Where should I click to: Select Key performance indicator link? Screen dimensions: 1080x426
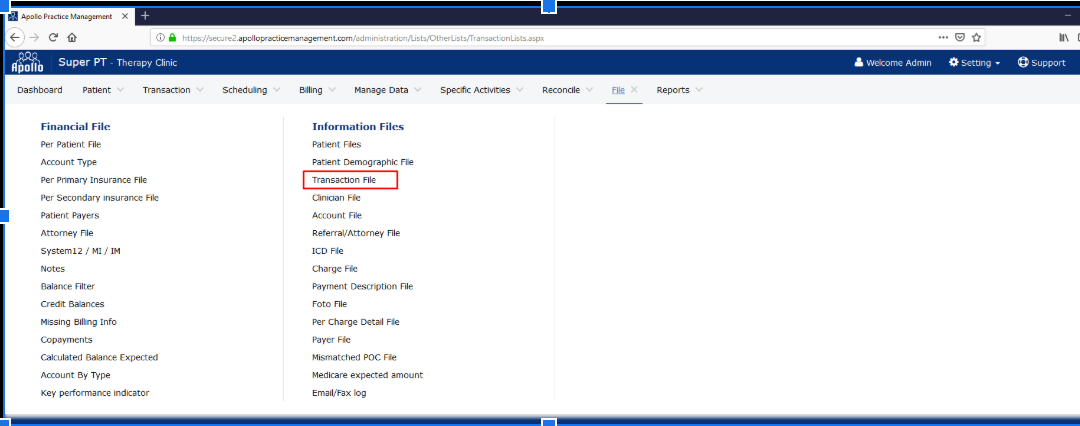point(95,393)
